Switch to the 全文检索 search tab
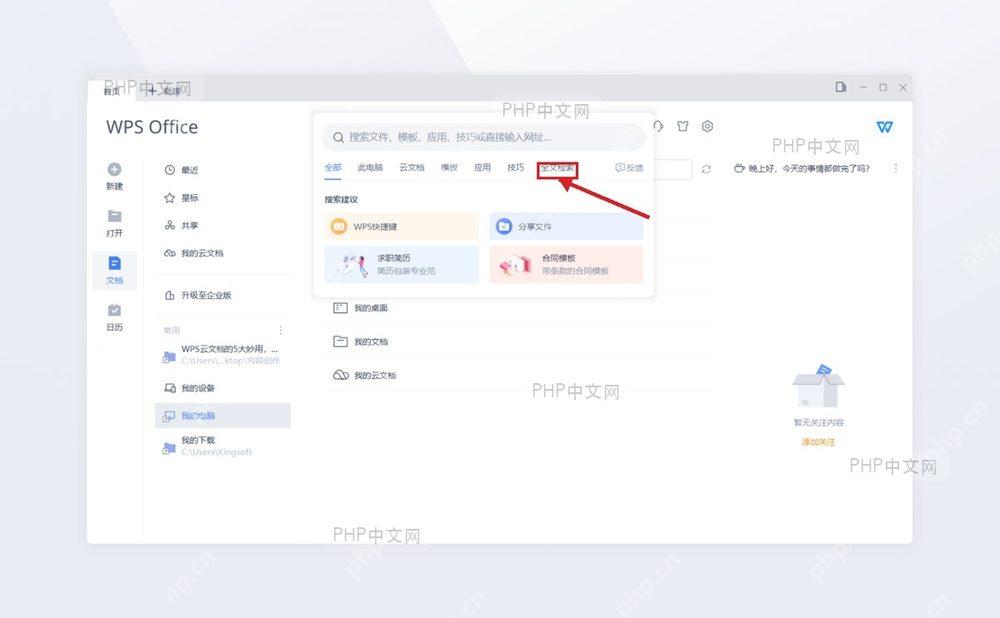1000x618 pixels. 557,168
